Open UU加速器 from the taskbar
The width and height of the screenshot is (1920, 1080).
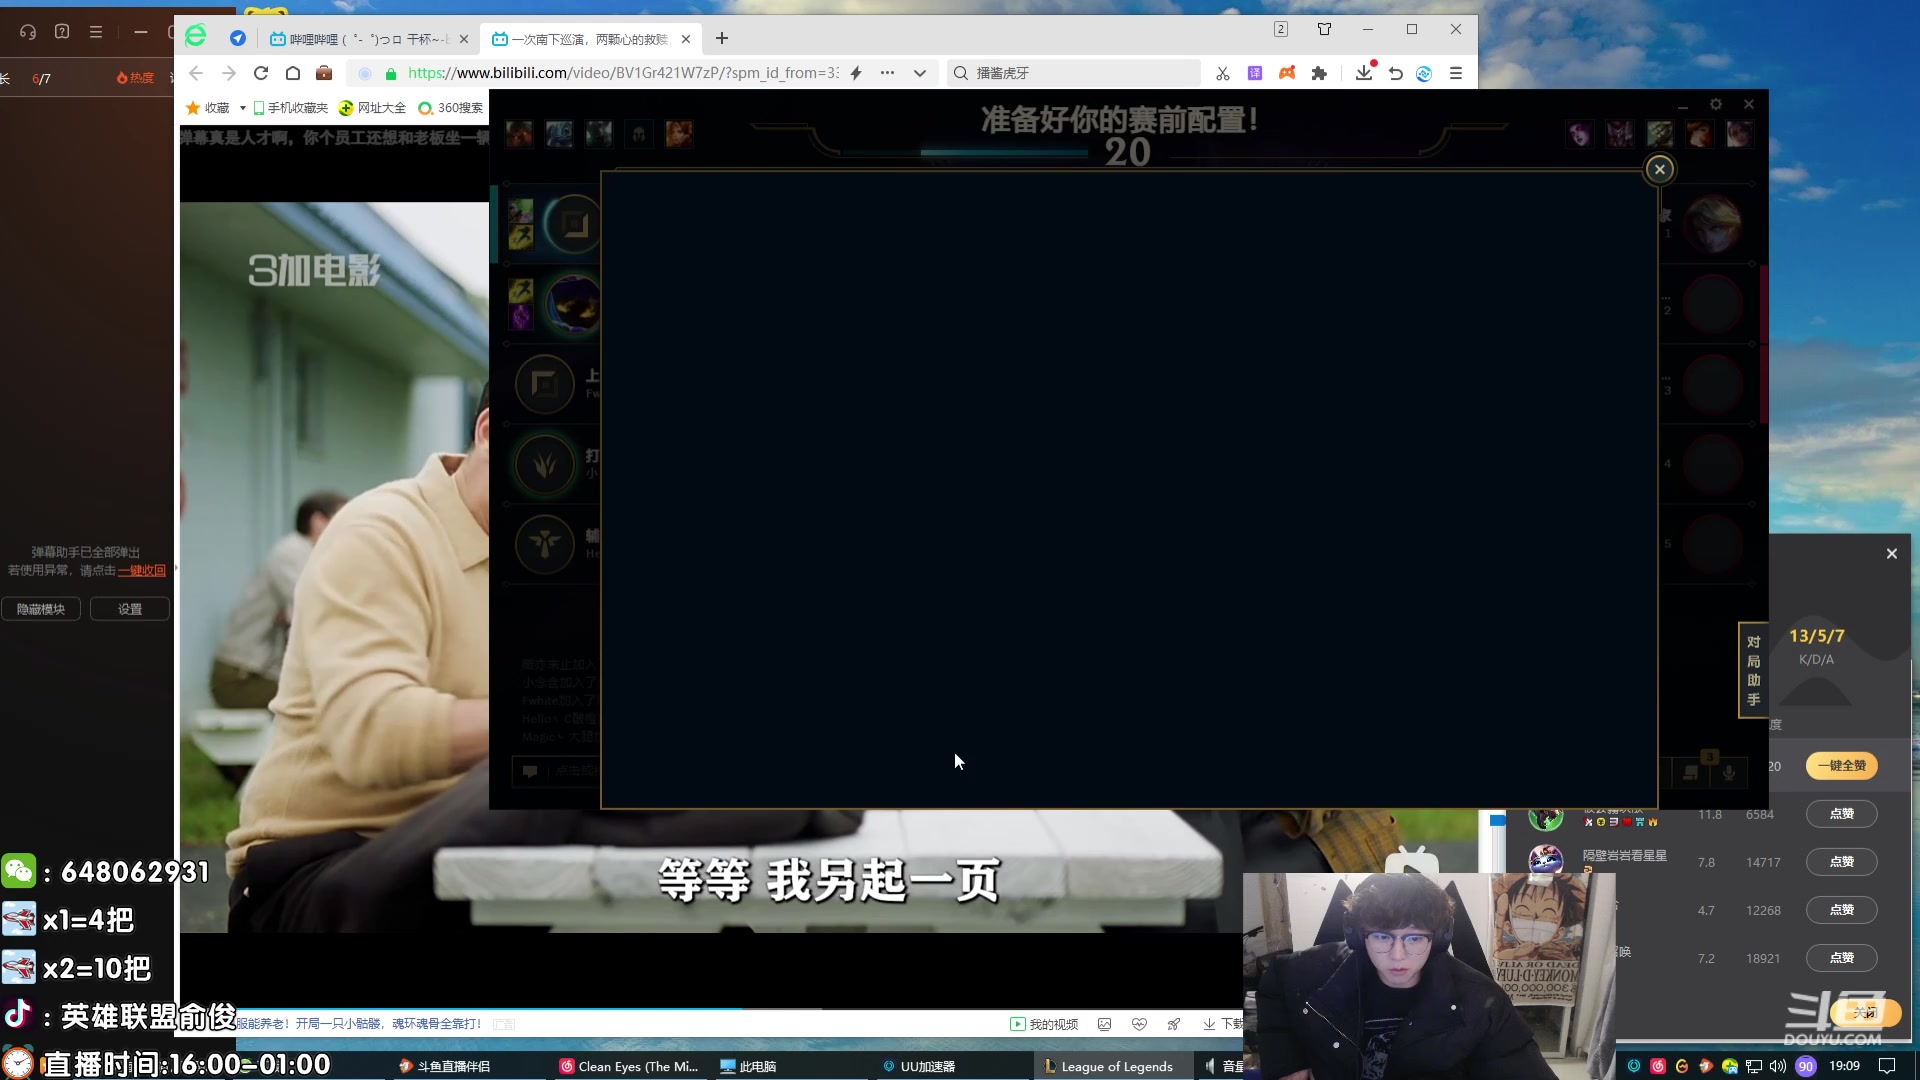919,1066
